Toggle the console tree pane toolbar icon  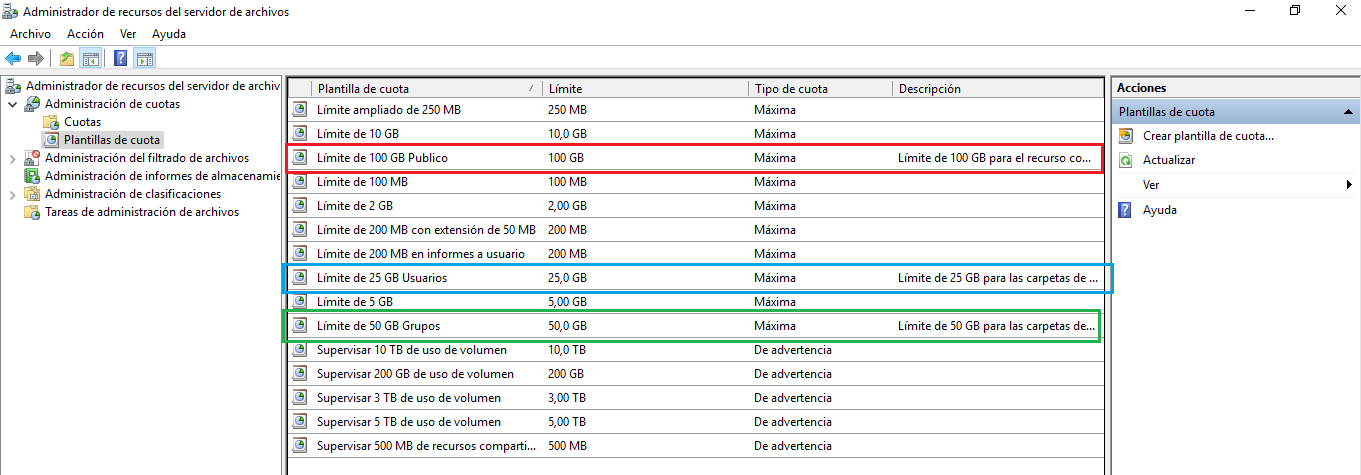[x=91, y=58]
